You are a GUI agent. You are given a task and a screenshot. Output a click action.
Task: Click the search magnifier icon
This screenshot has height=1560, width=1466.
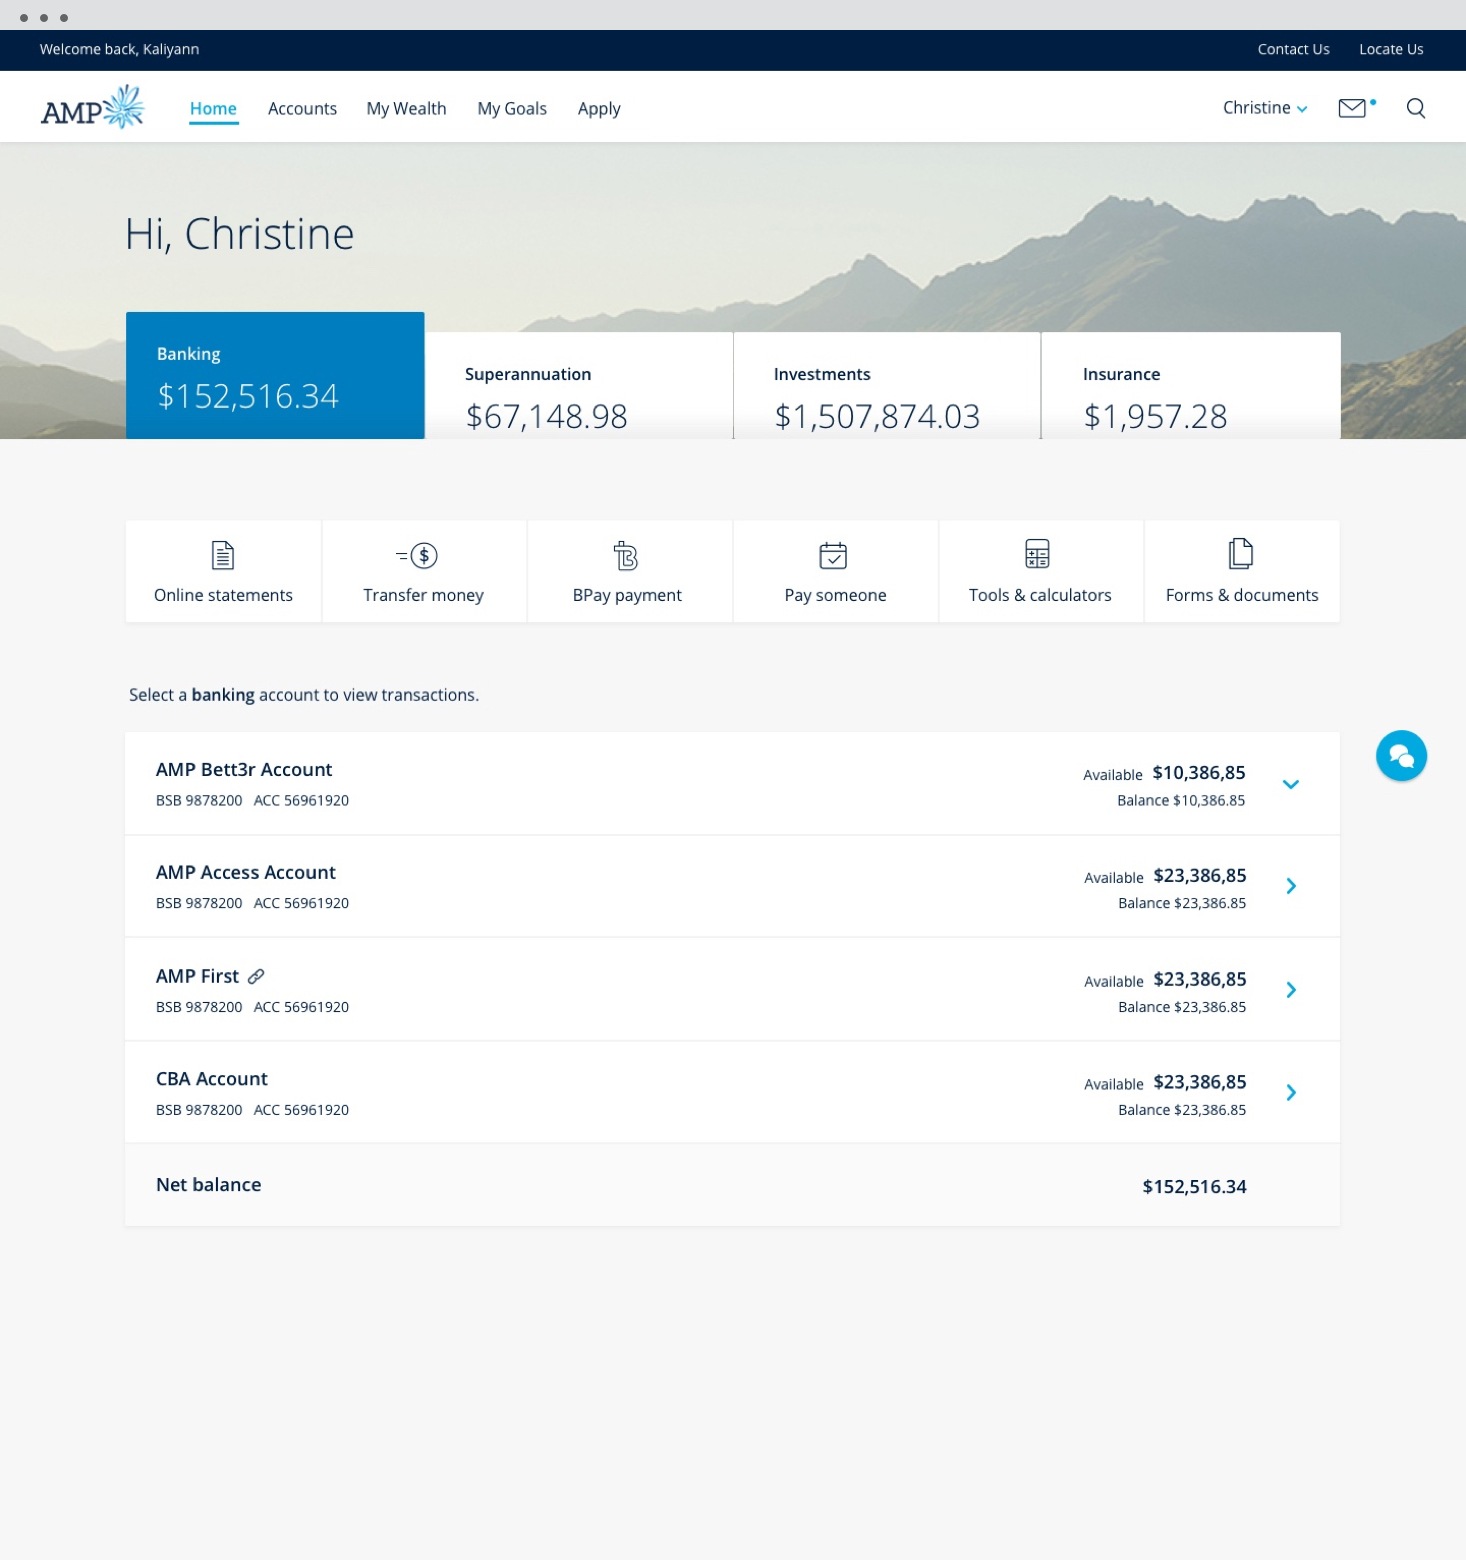point(1416,108)
